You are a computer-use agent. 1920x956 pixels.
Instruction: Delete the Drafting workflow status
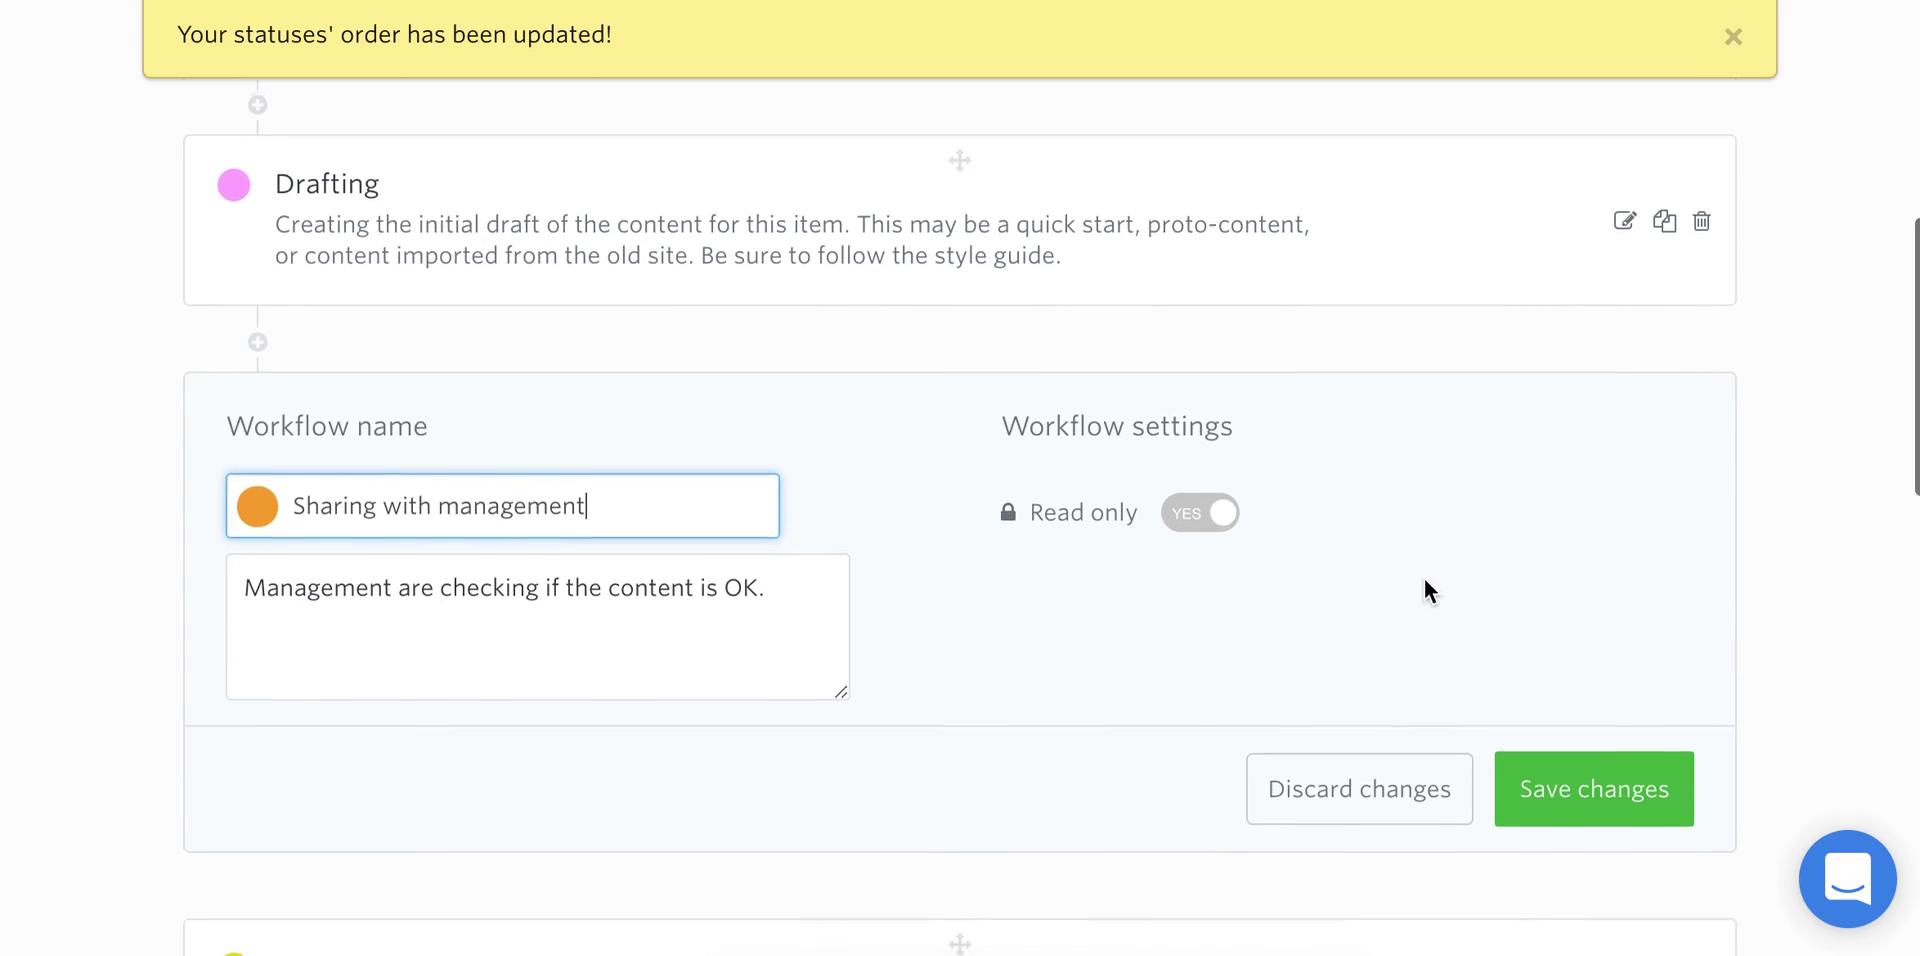(x=1702, y=221)
